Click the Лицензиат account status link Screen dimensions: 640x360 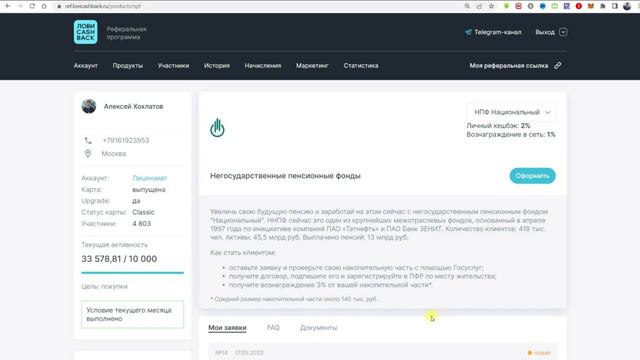coord(149,178)
